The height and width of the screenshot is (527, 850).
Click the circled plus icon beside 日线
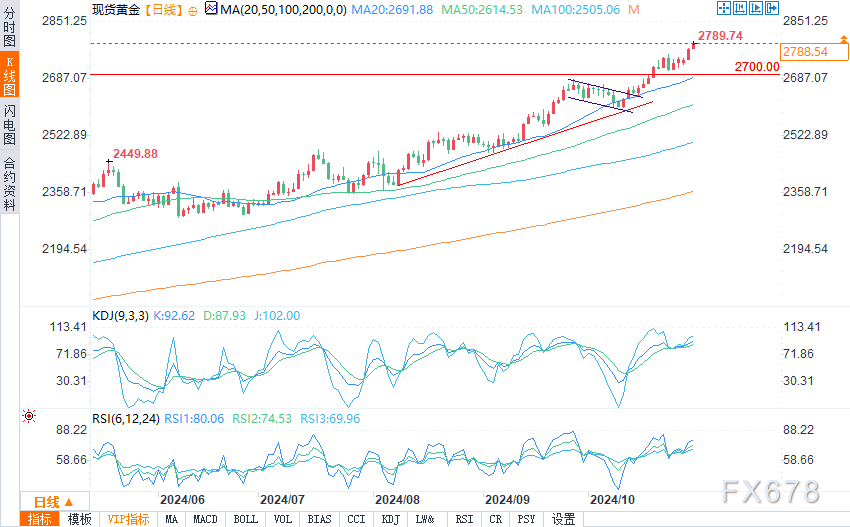(x=193, y=11)
